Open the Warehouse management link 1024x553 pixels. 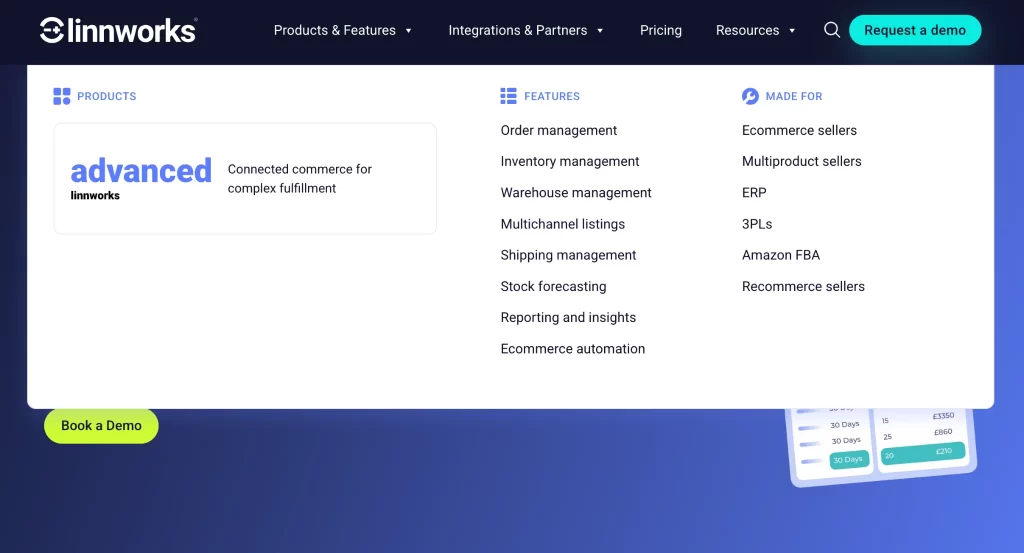575,193
